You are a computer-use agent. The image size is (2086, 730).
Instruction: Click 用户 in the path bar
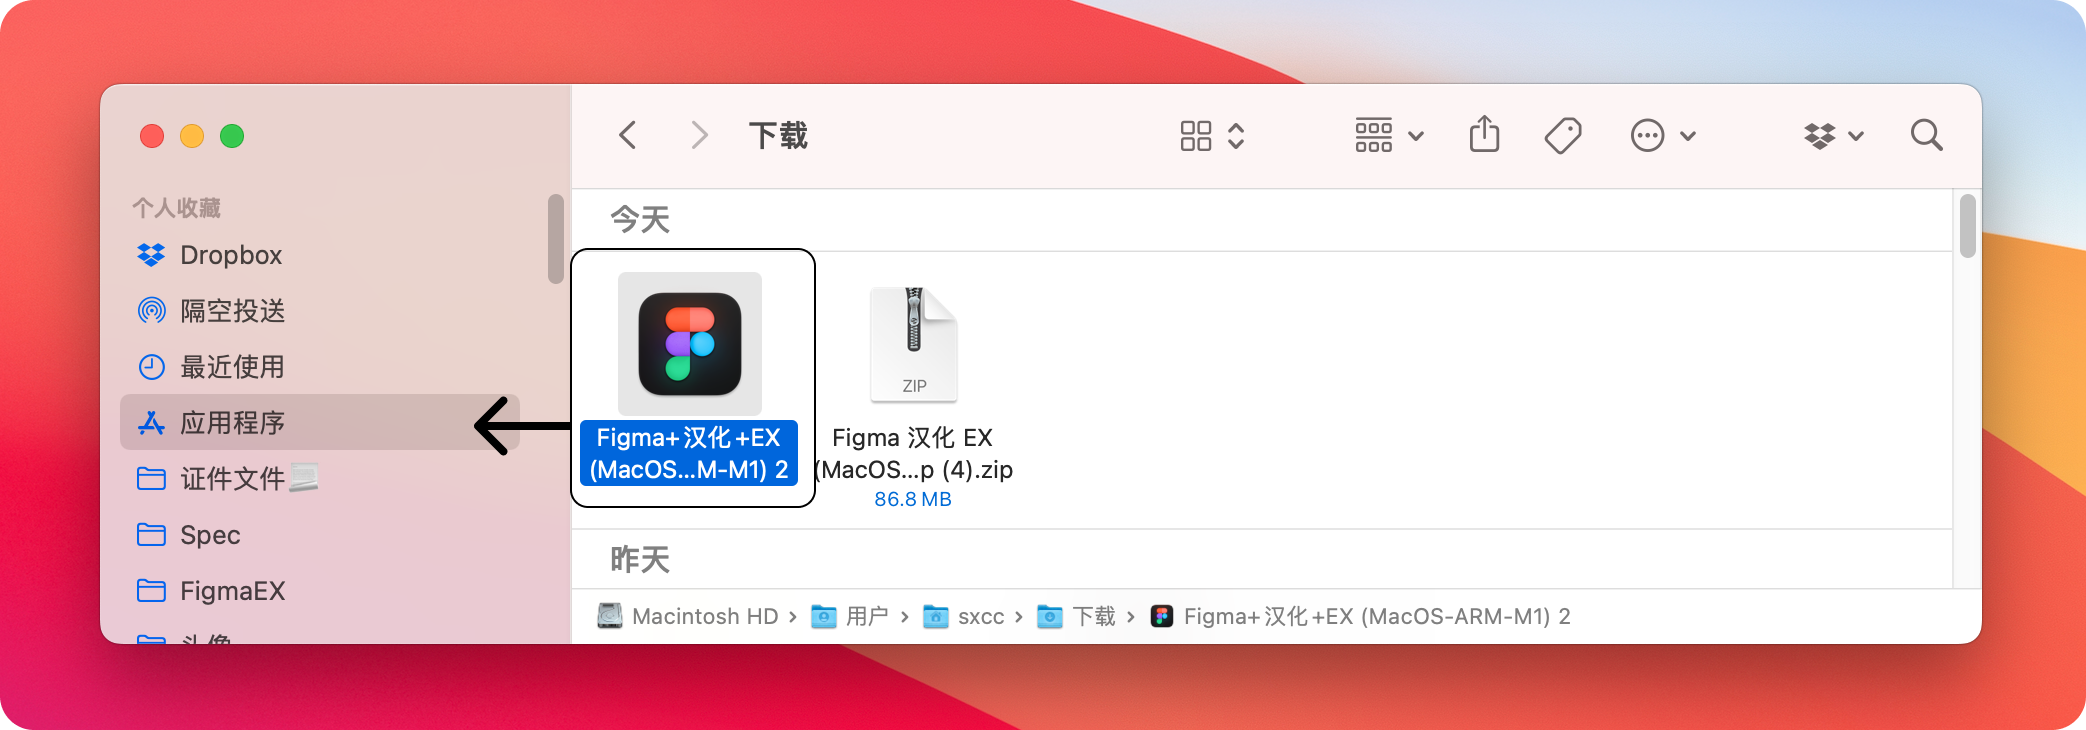[x=867, y=616]
